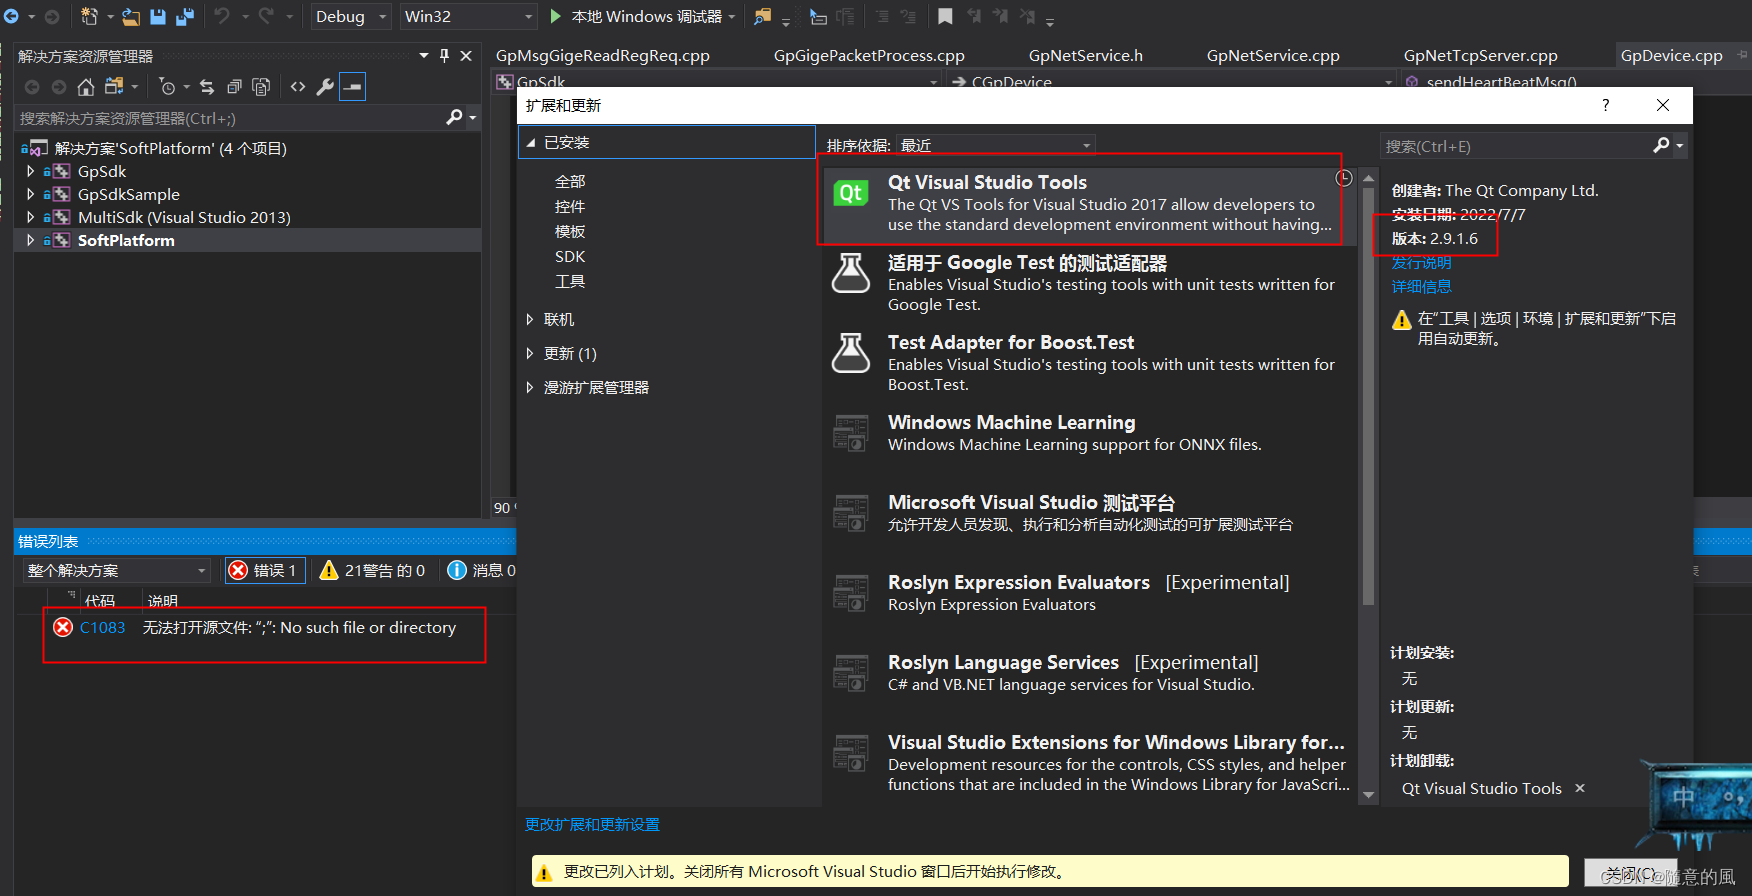This screenshot has height=896, width=1752.
Task: Expand the MultiSdk project node
Action: (30, 217)
